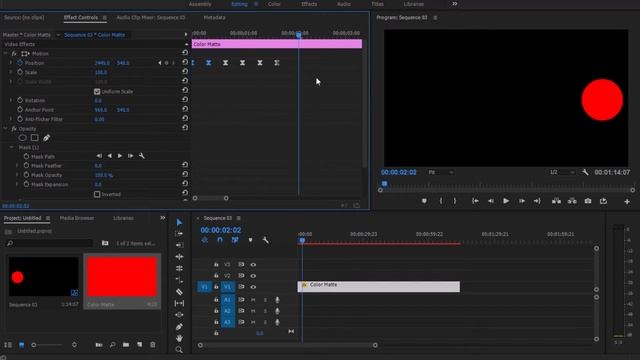
Task: Expand the Position property
Action: coord(11,63)
